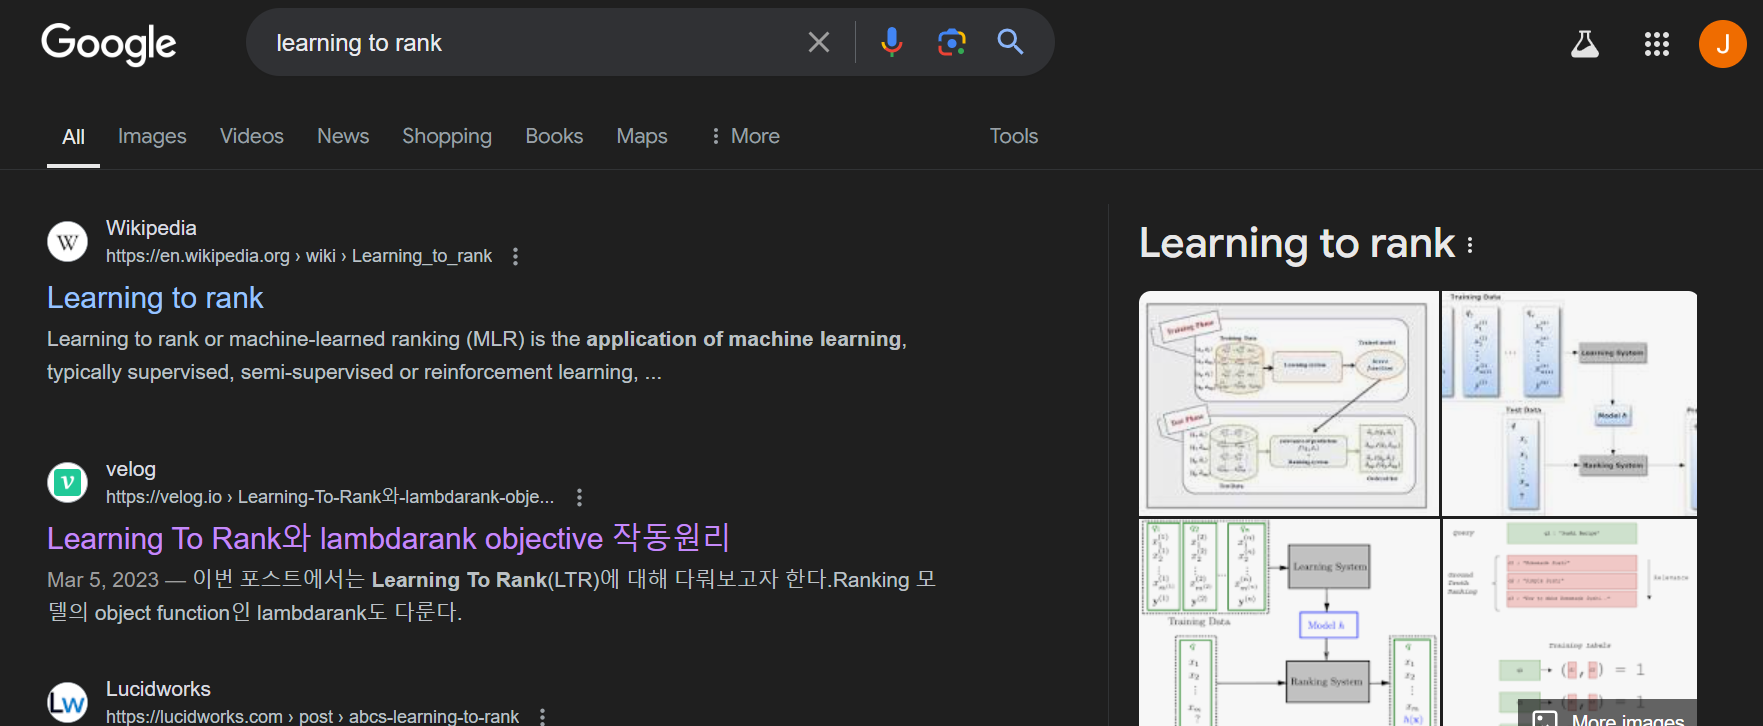
Task: Open options menu for the velog result
Action: point(579,497)
